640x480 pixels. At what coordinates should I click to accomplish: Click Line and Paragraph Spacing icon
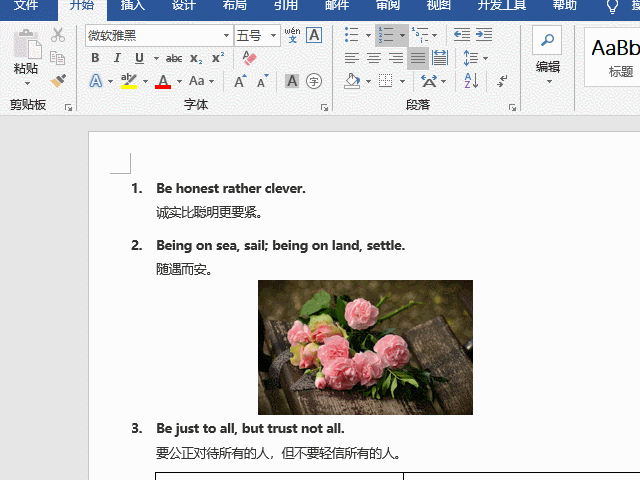(471, 58)
